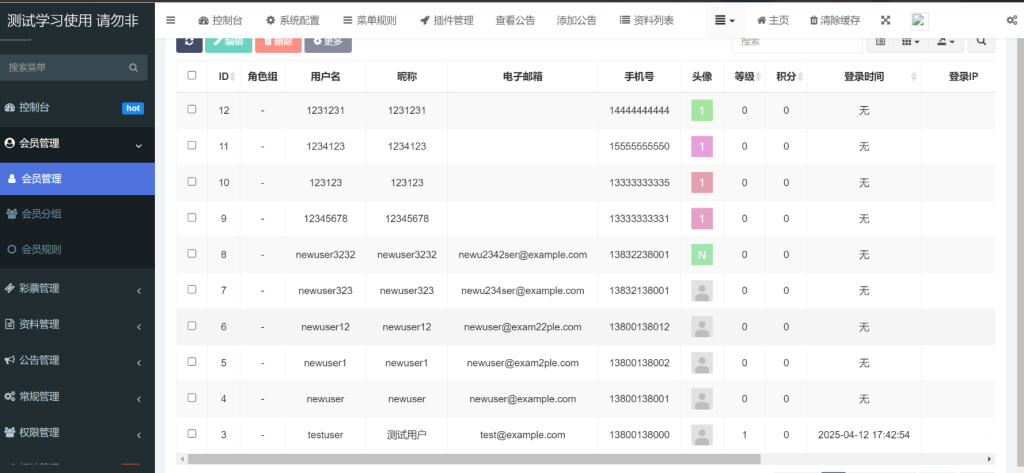Click the horizontal scrollbar thumb under the table

pos(474,459)
